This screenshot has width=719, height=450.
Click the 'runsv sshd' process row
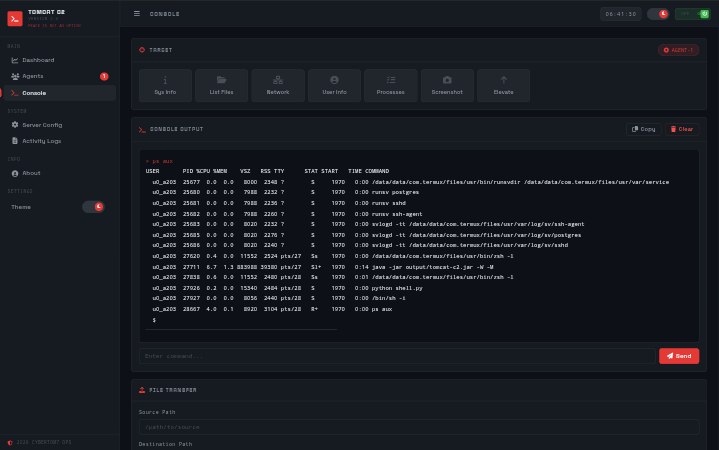pos(279,203)
